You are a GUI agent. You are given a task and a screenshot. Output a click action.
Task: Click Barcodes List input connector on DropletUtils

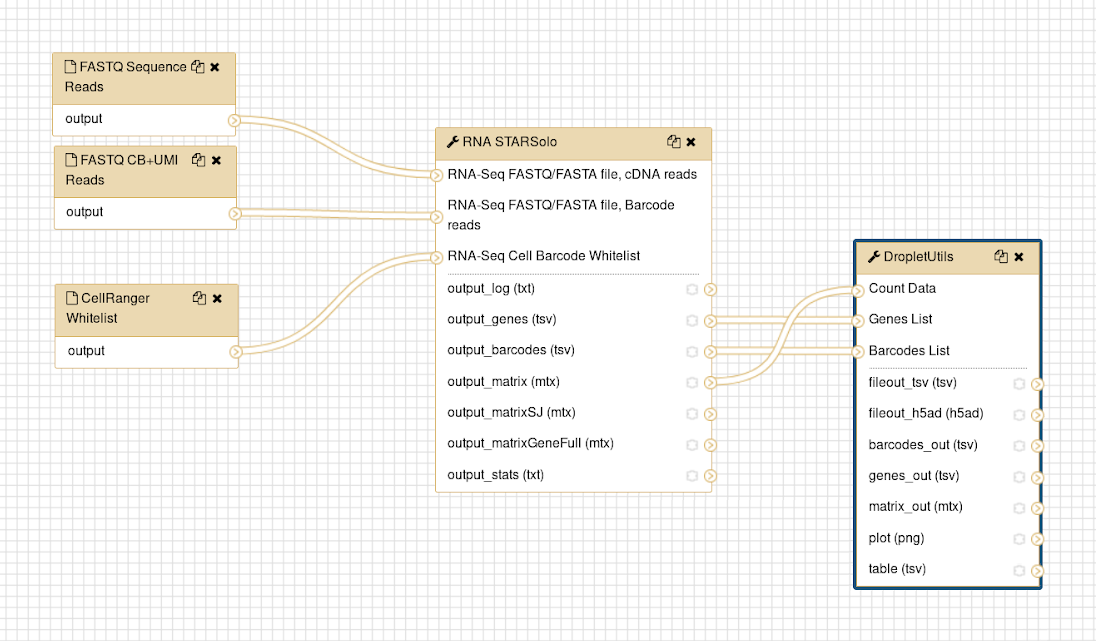tap(858, 352)
